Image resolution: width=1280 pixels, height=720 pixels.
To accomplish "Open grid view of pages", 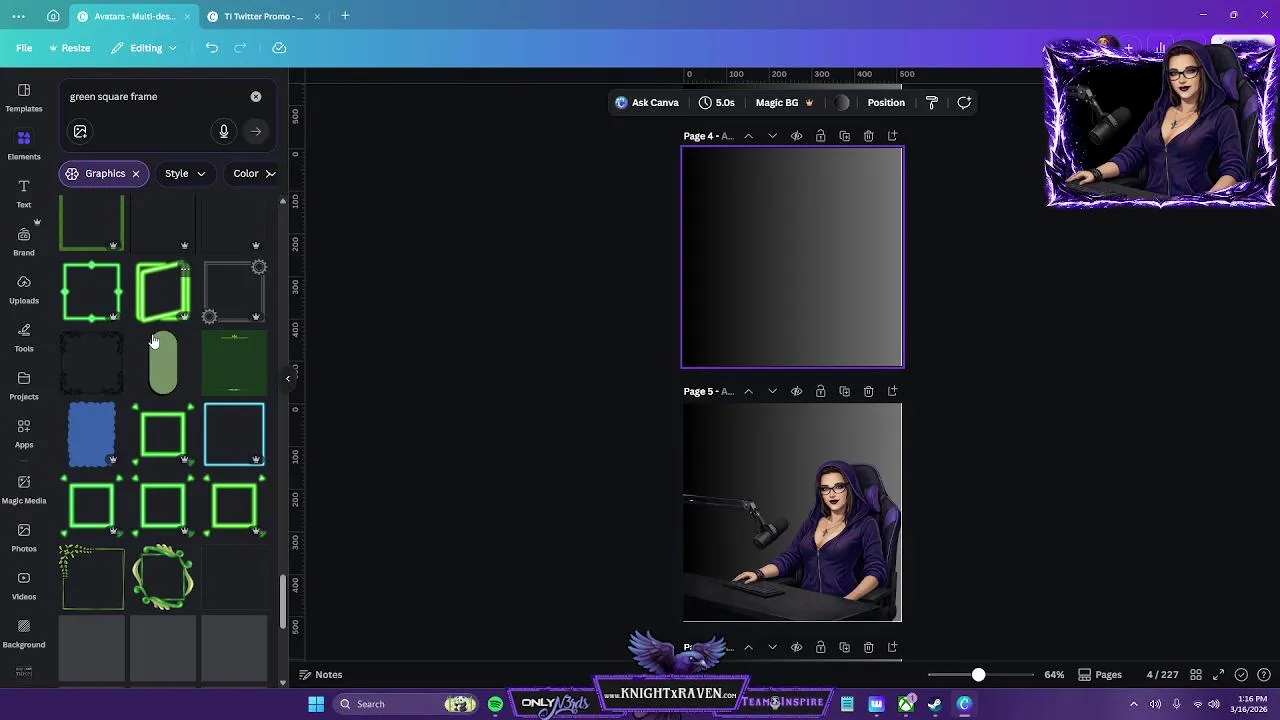I will click(1196, 675).
